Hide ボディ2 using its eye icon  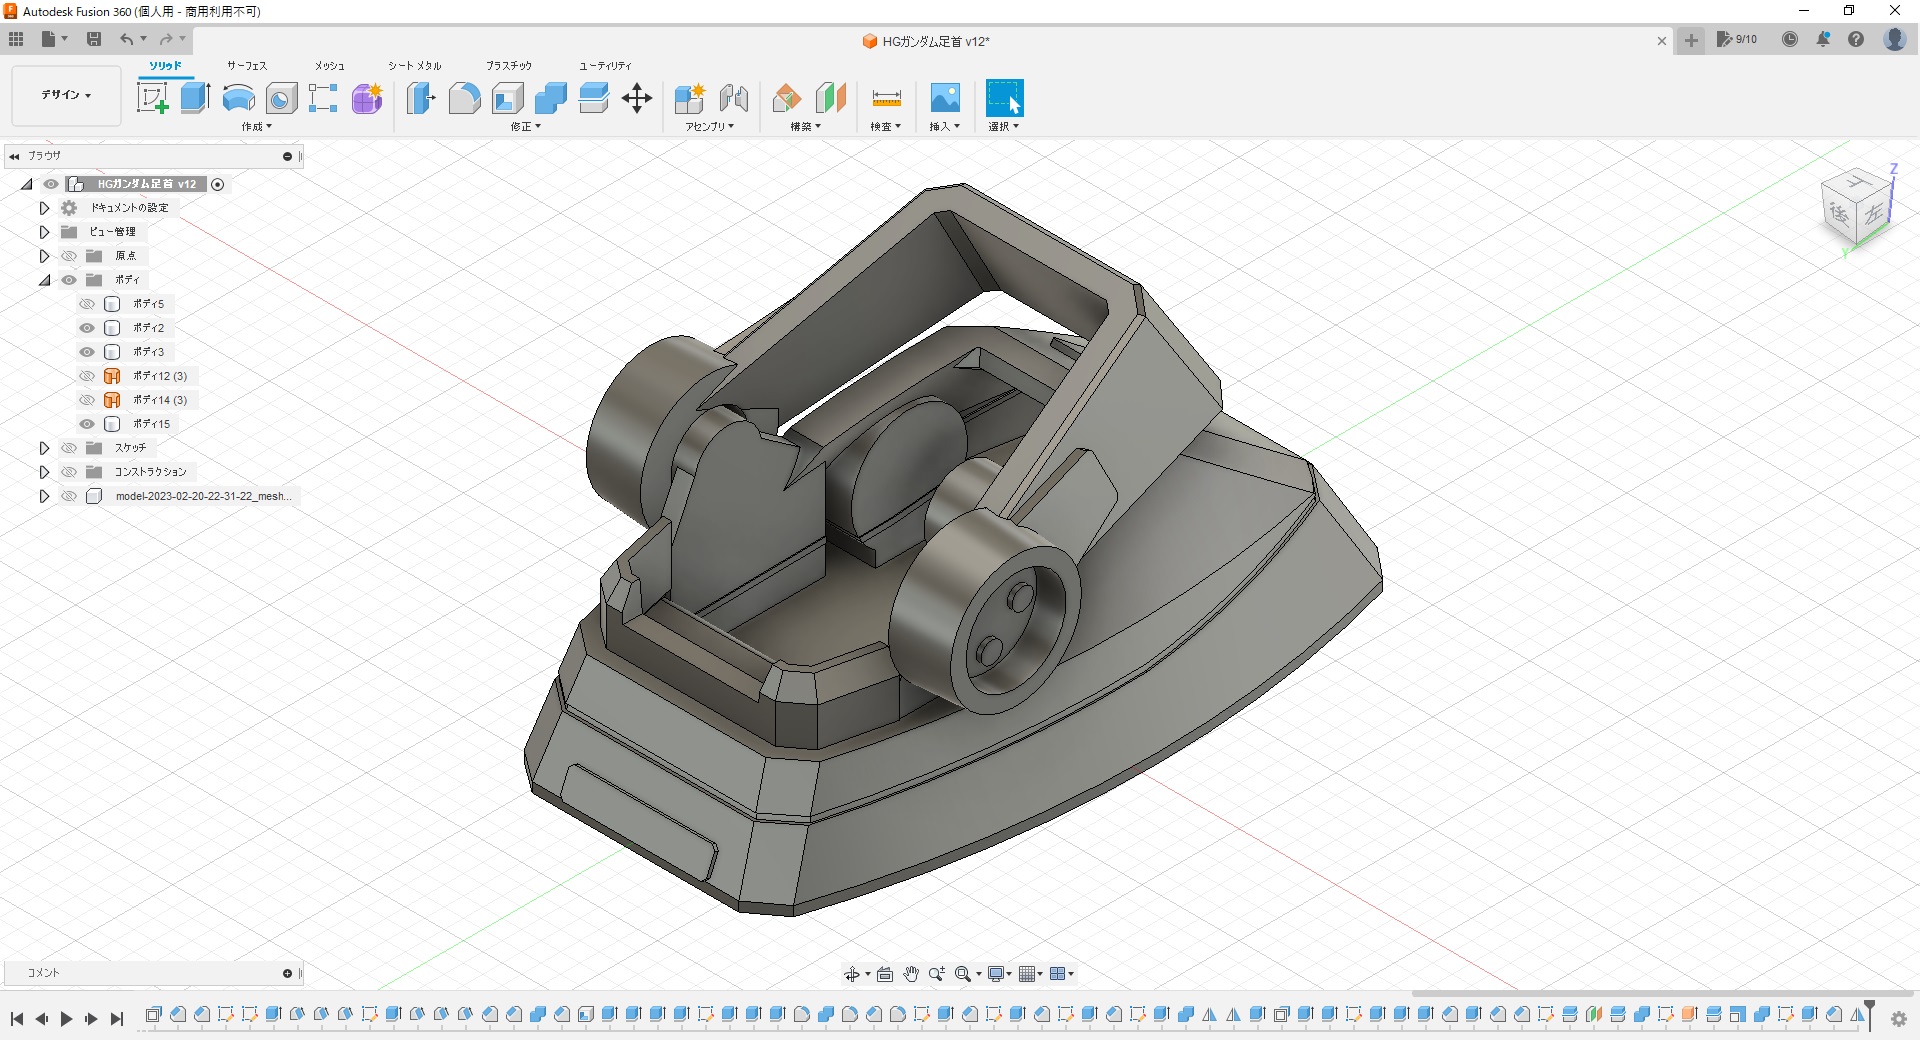pos(87,328)
